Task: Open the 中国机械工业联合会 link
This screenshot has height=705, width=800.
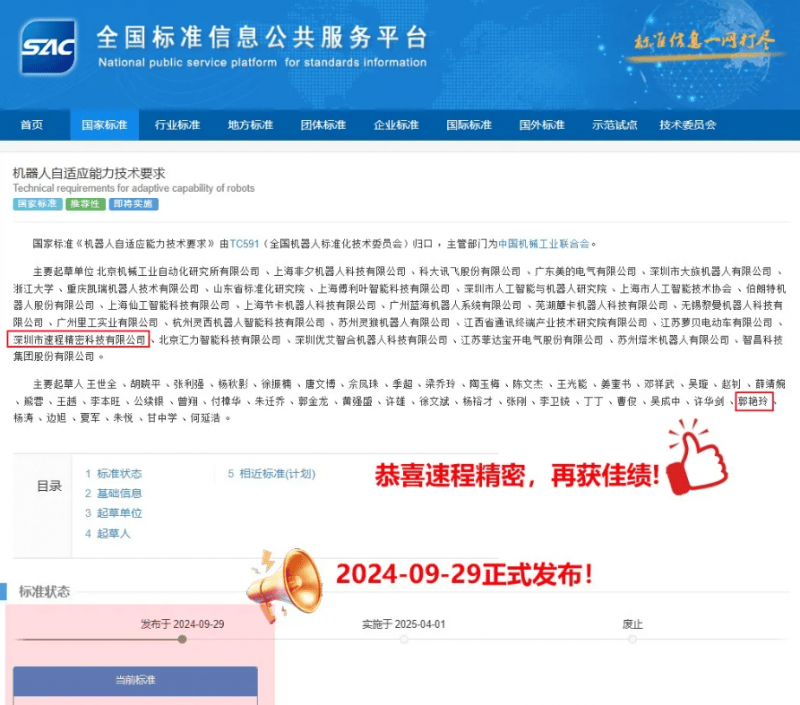Action: (544, 243)
